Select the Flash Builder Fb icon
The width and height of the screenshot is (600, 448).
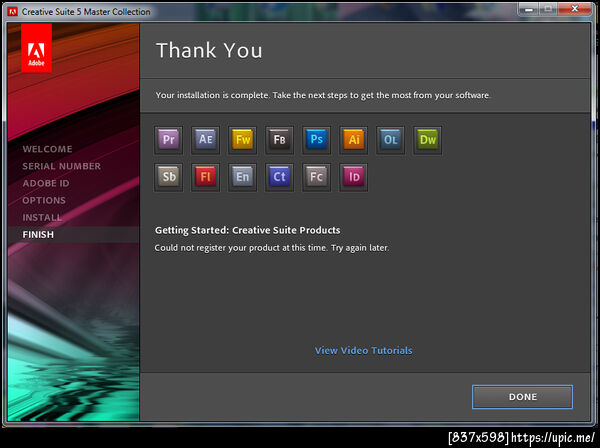(x=279, y=140)
